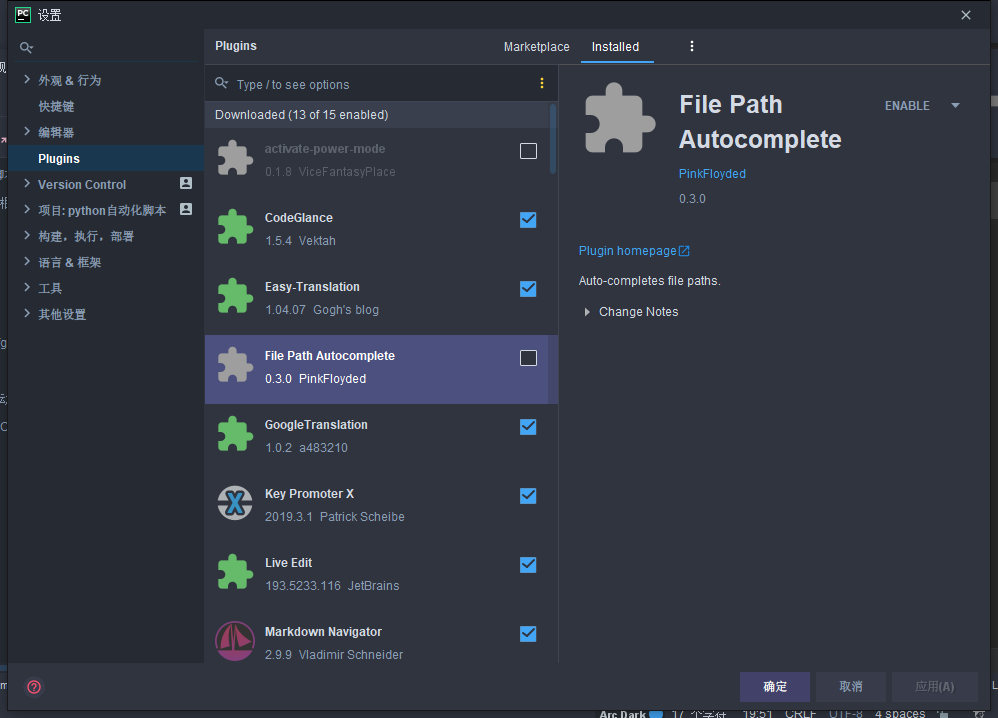Click the plugin search magnifier icon
This screenshot has height=718, width=998.
[221, 83]
